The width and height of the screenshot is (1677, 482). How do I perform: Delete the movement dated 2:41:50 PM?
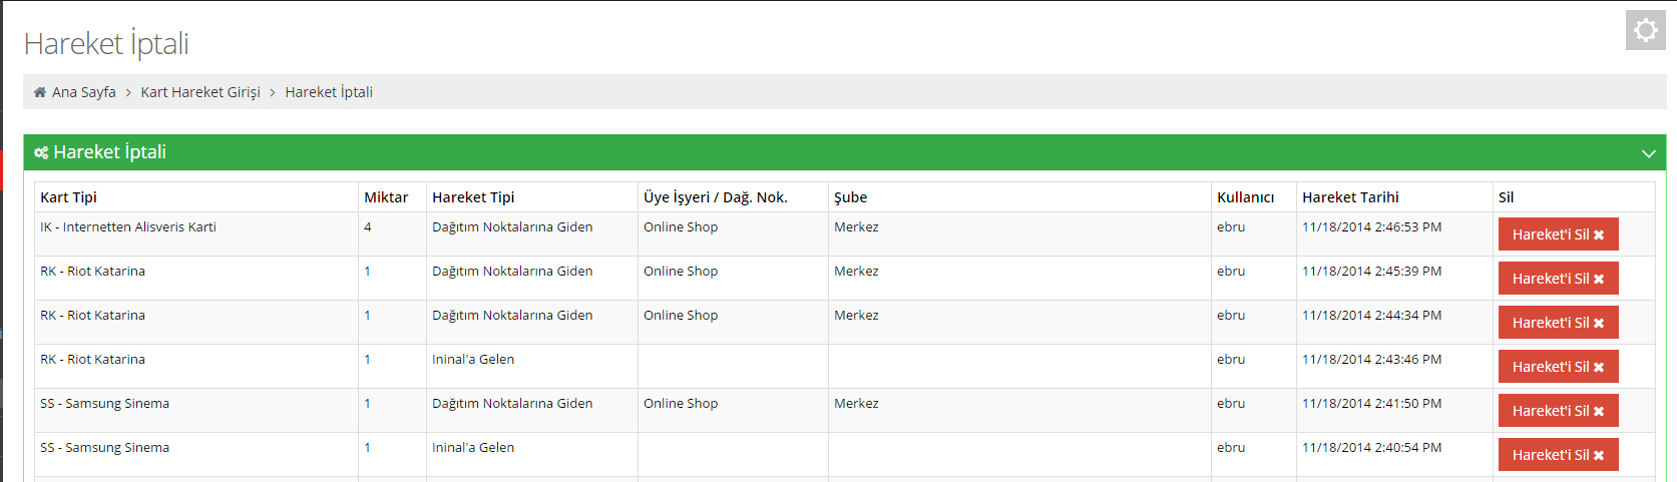(1558, 410)
